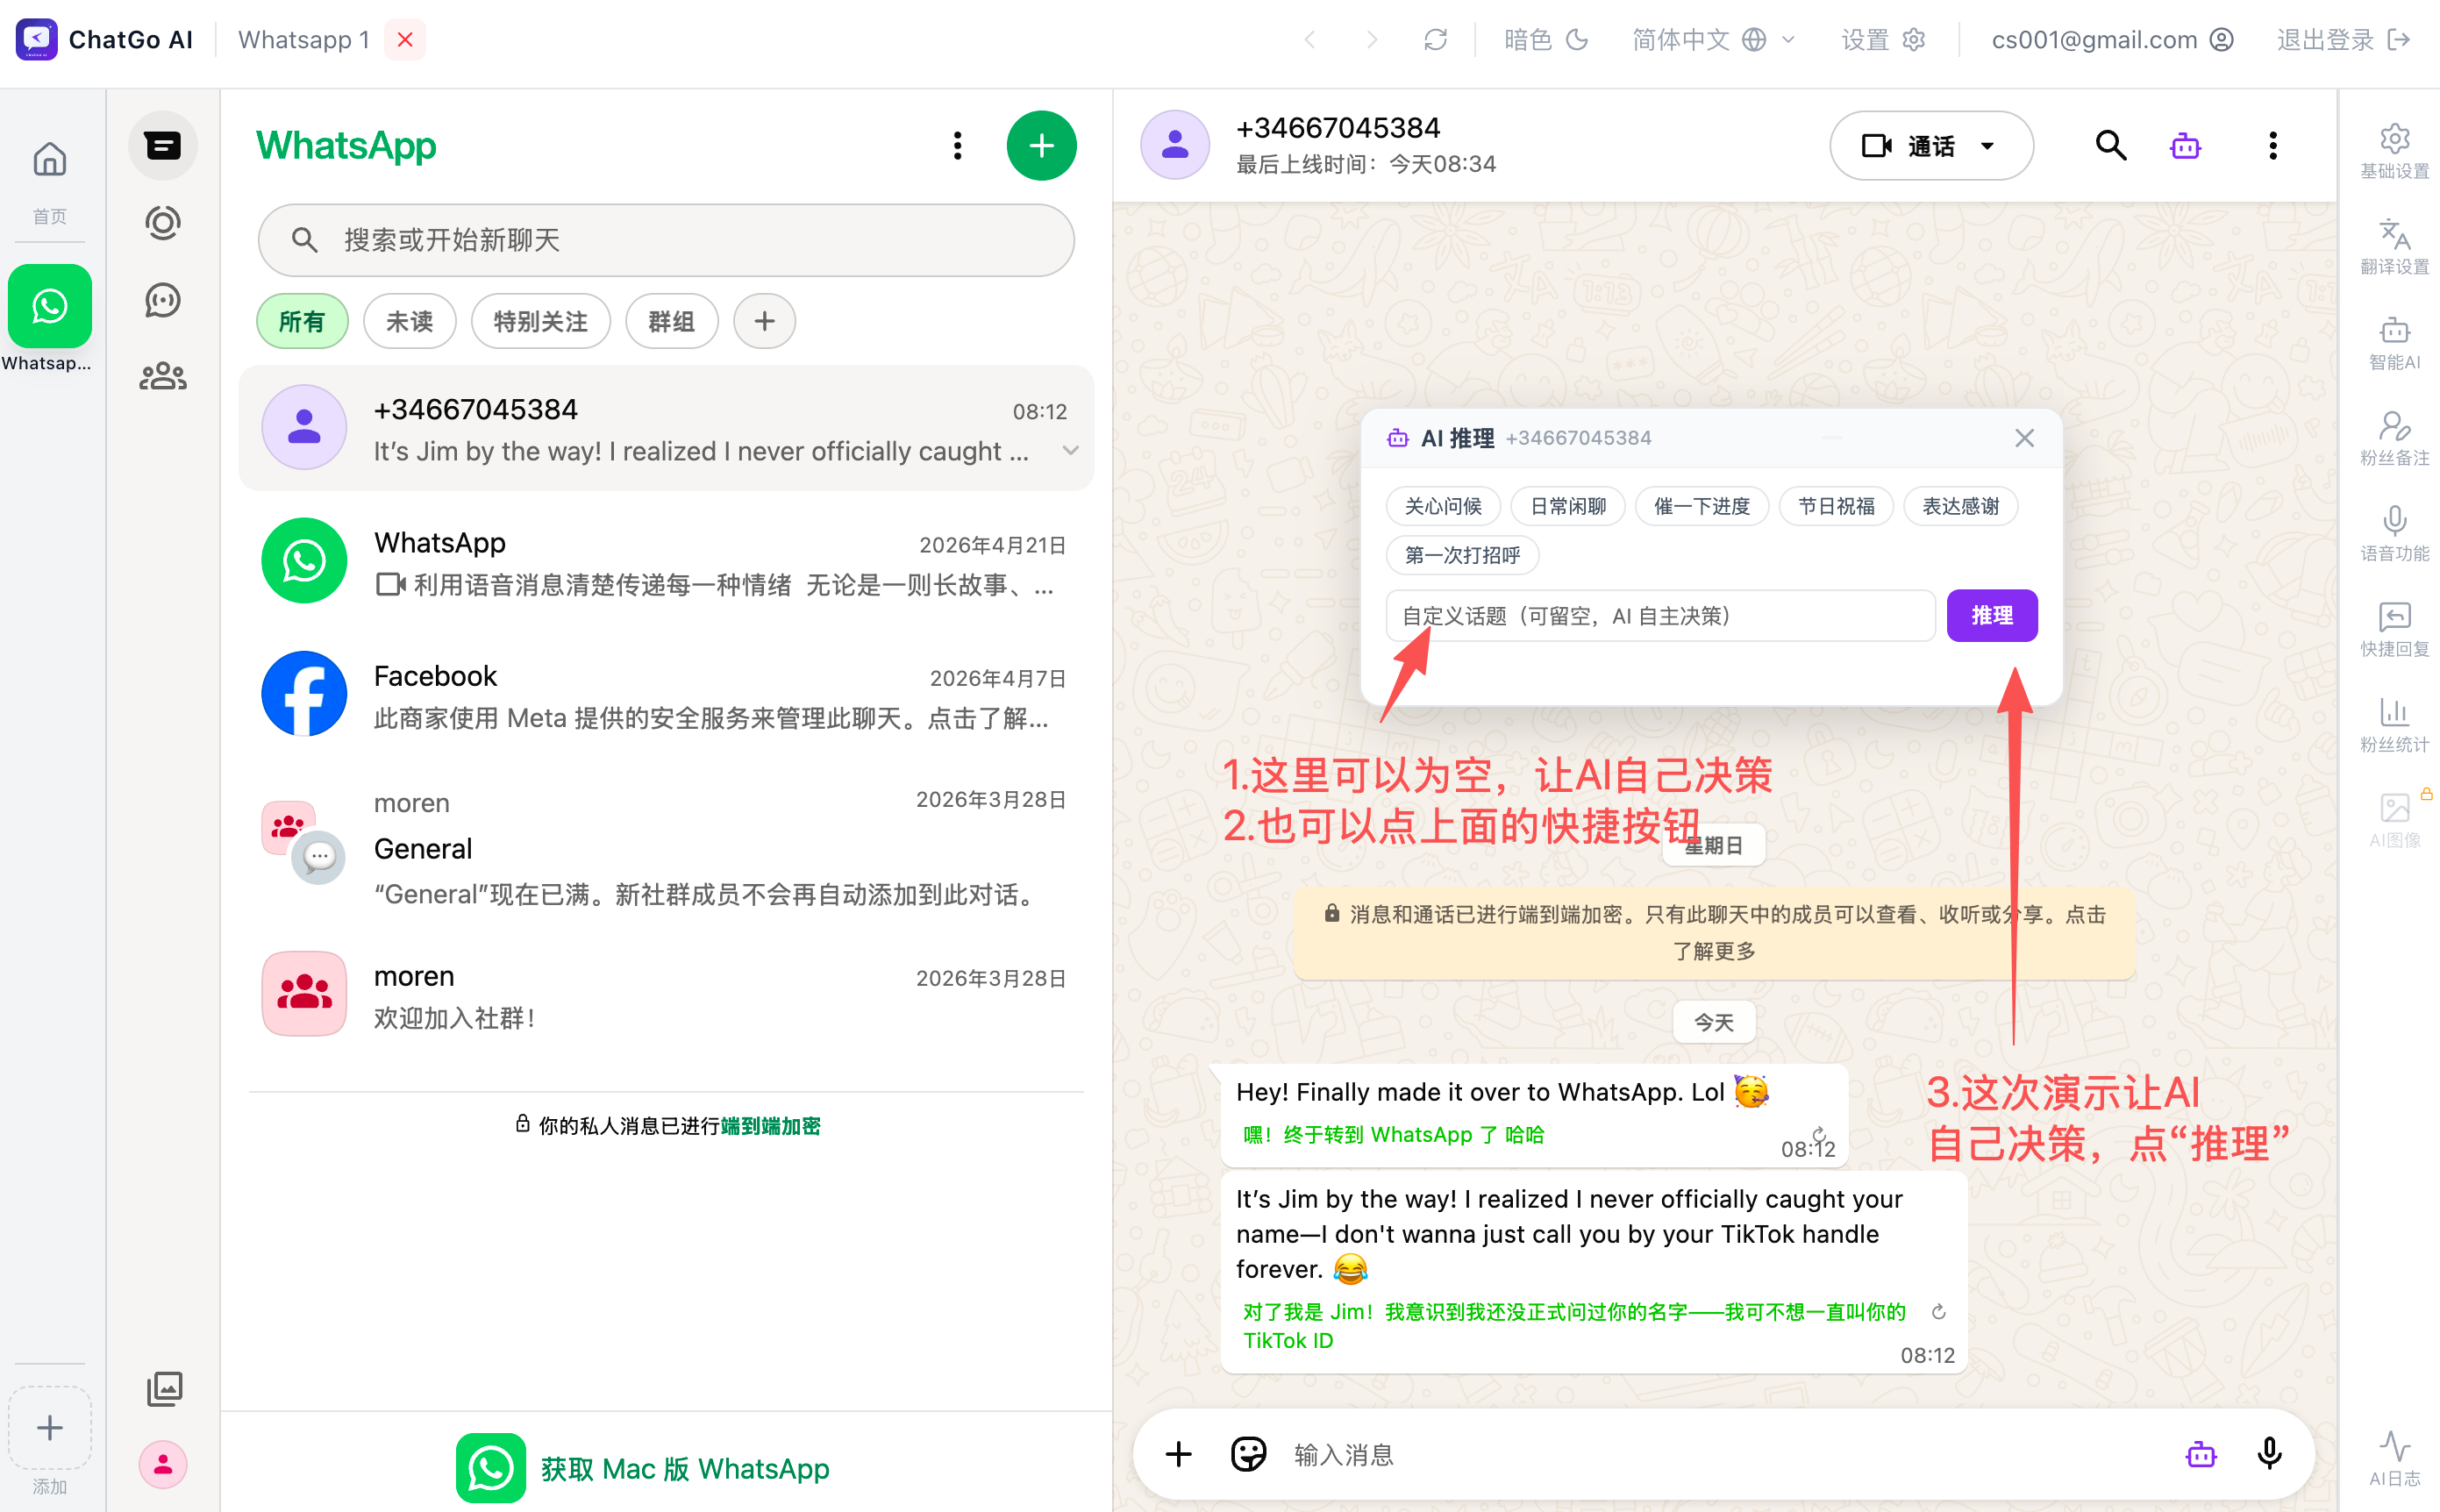Add a new chat list filter
2440x1512 pixels.
click(764, 322)
